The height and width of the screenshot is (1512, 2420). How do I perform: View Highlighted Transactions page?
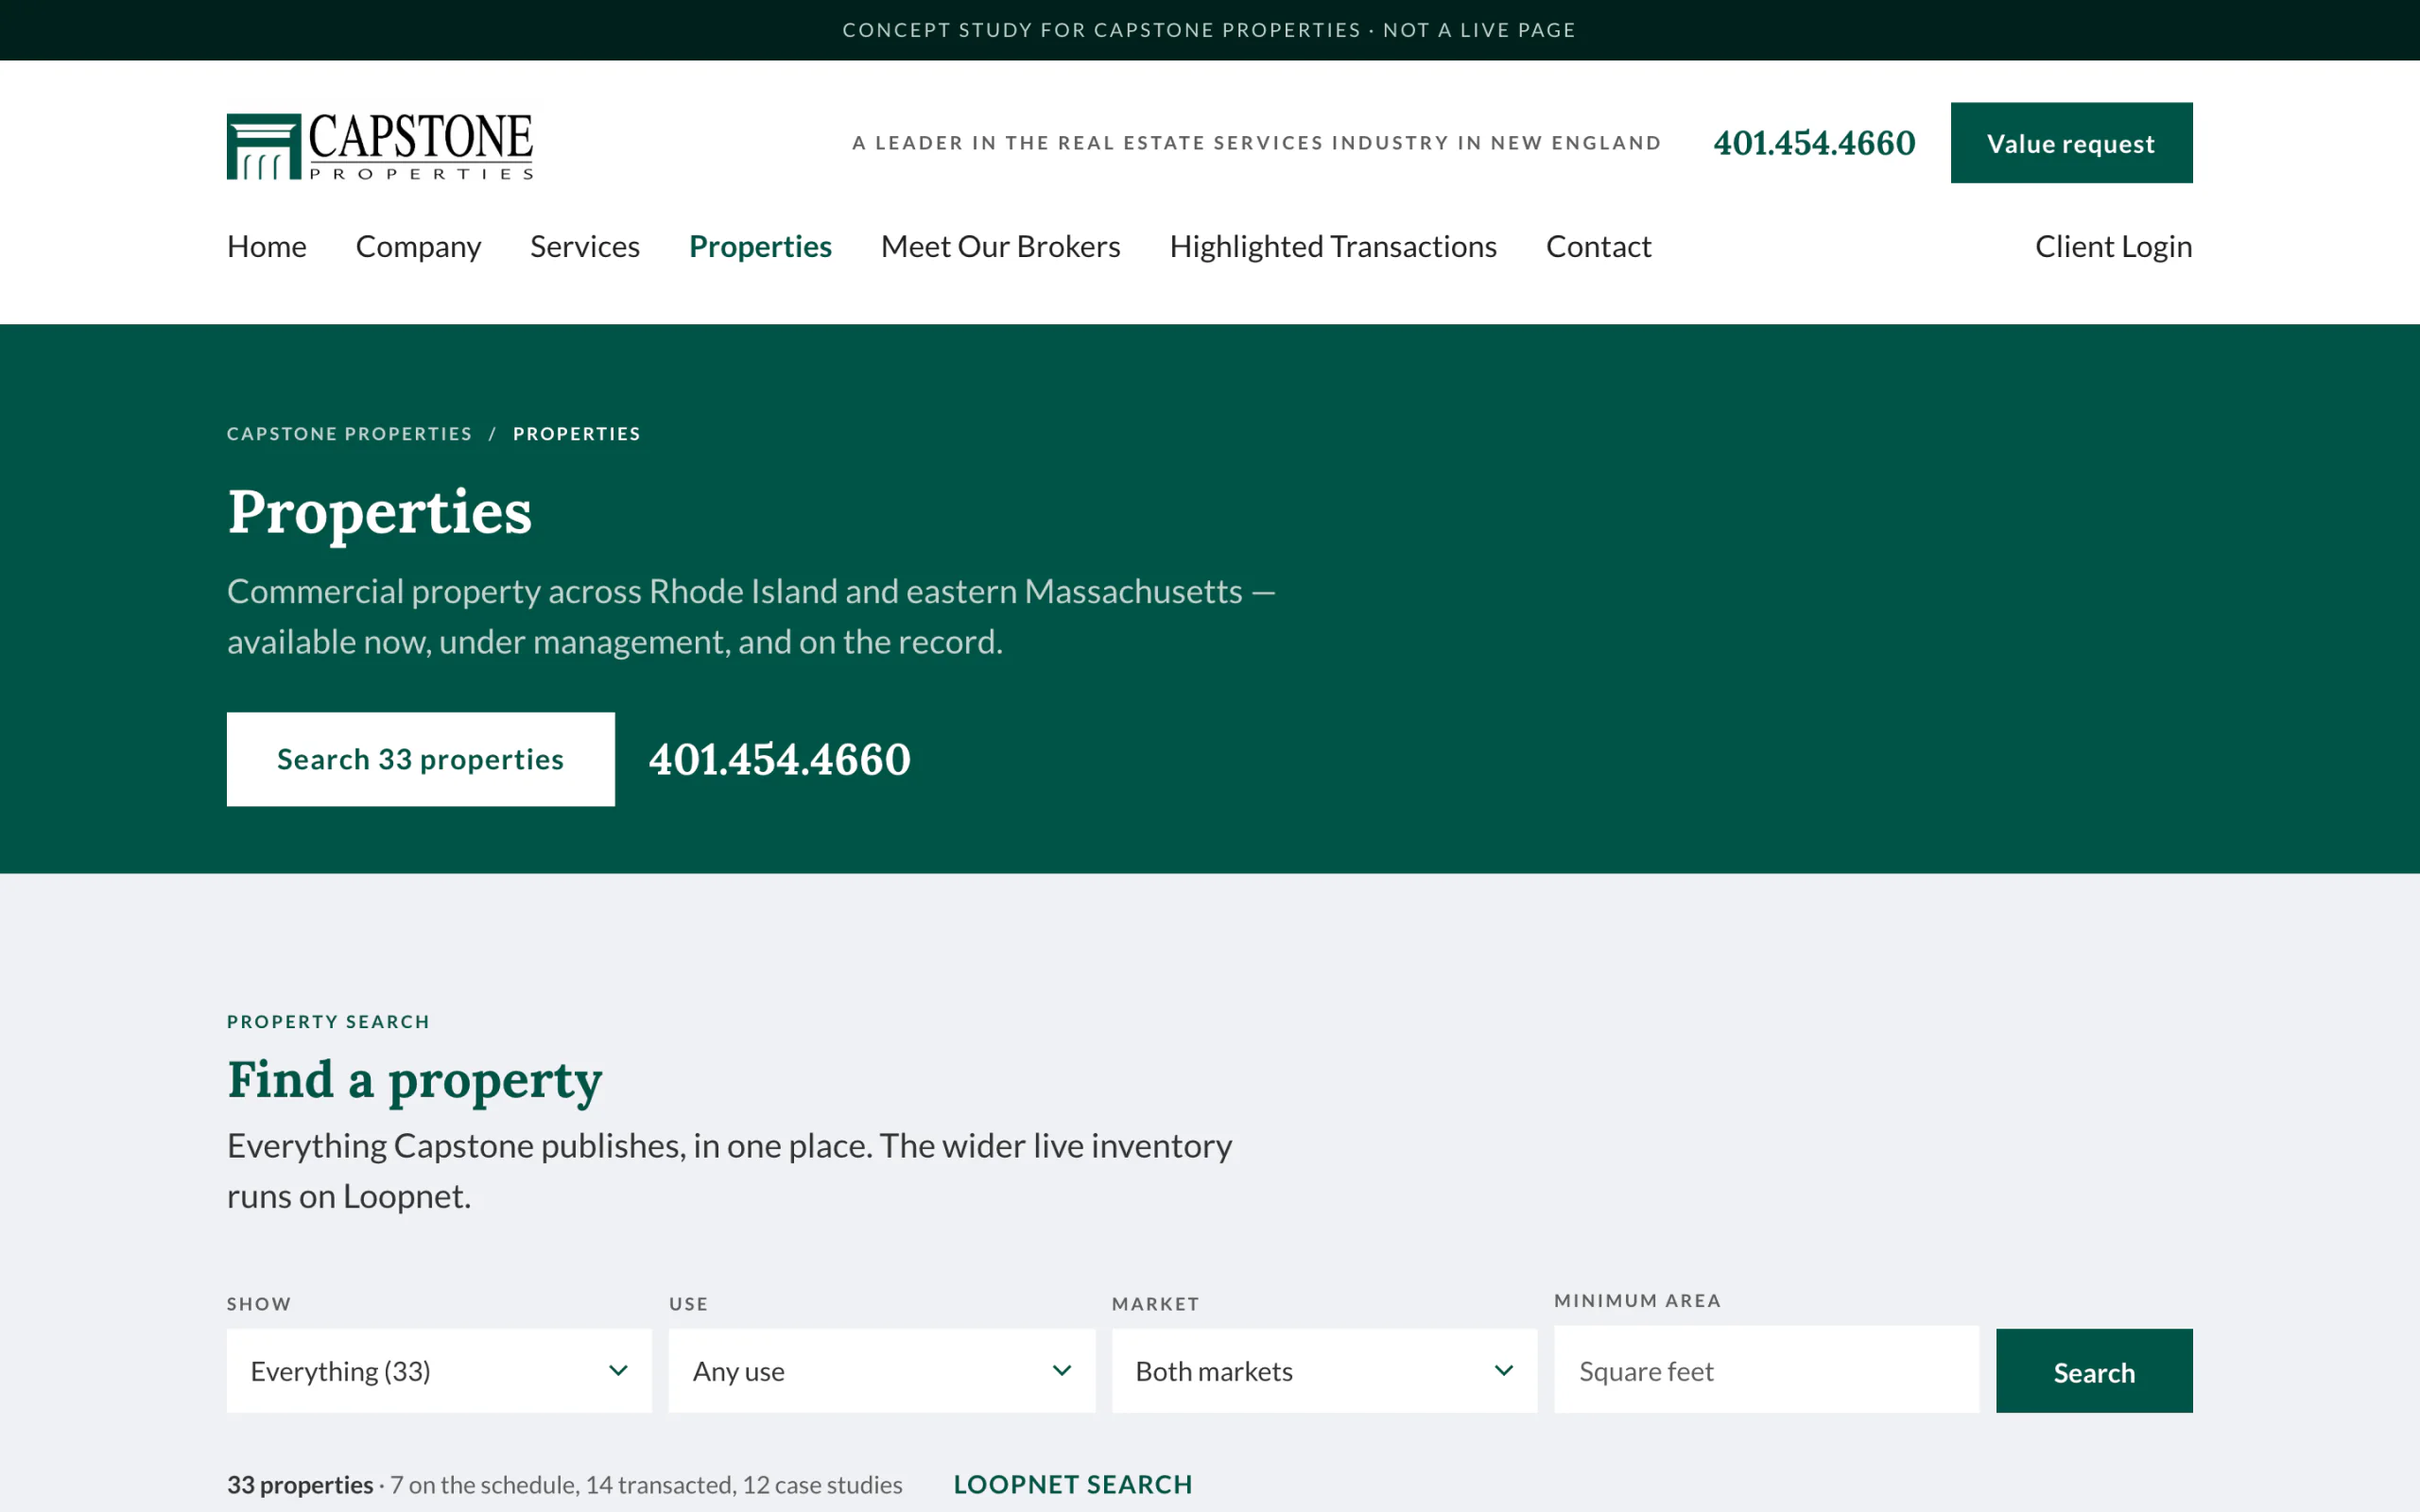[x=1333, y=246]
